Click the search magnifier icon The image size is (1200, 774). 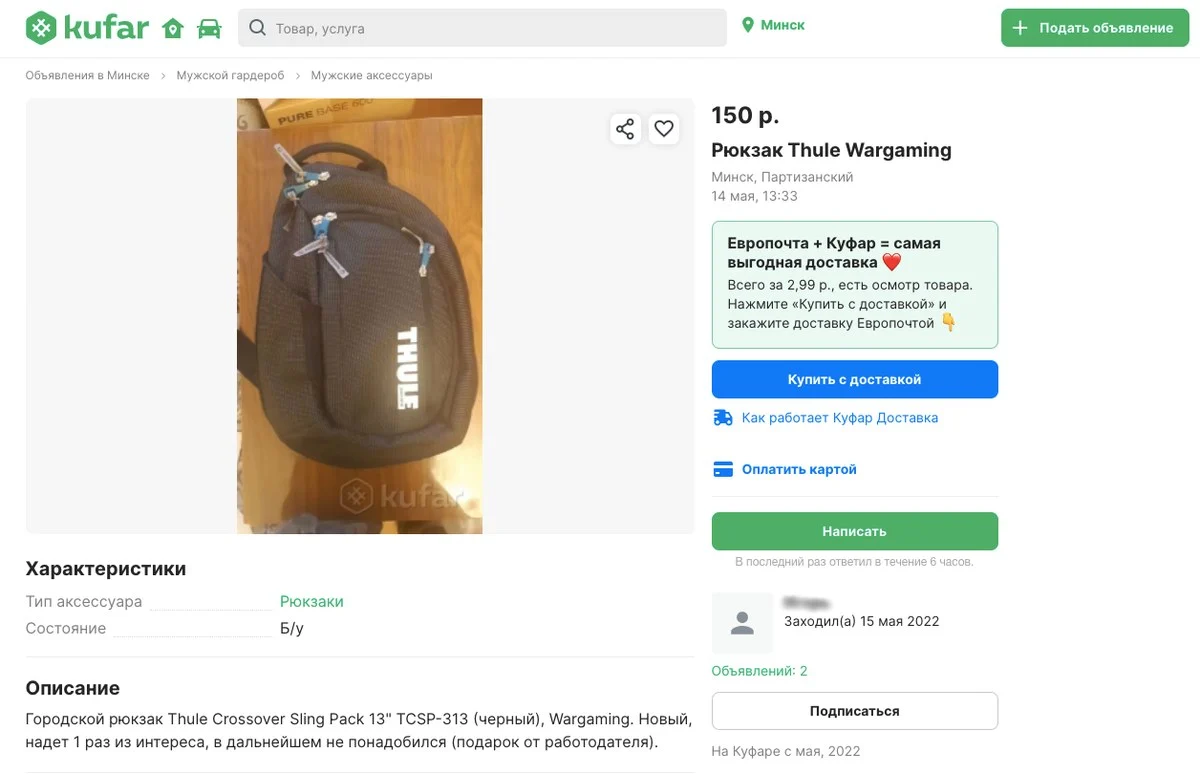pyautogui.click(x=257, y=28)
